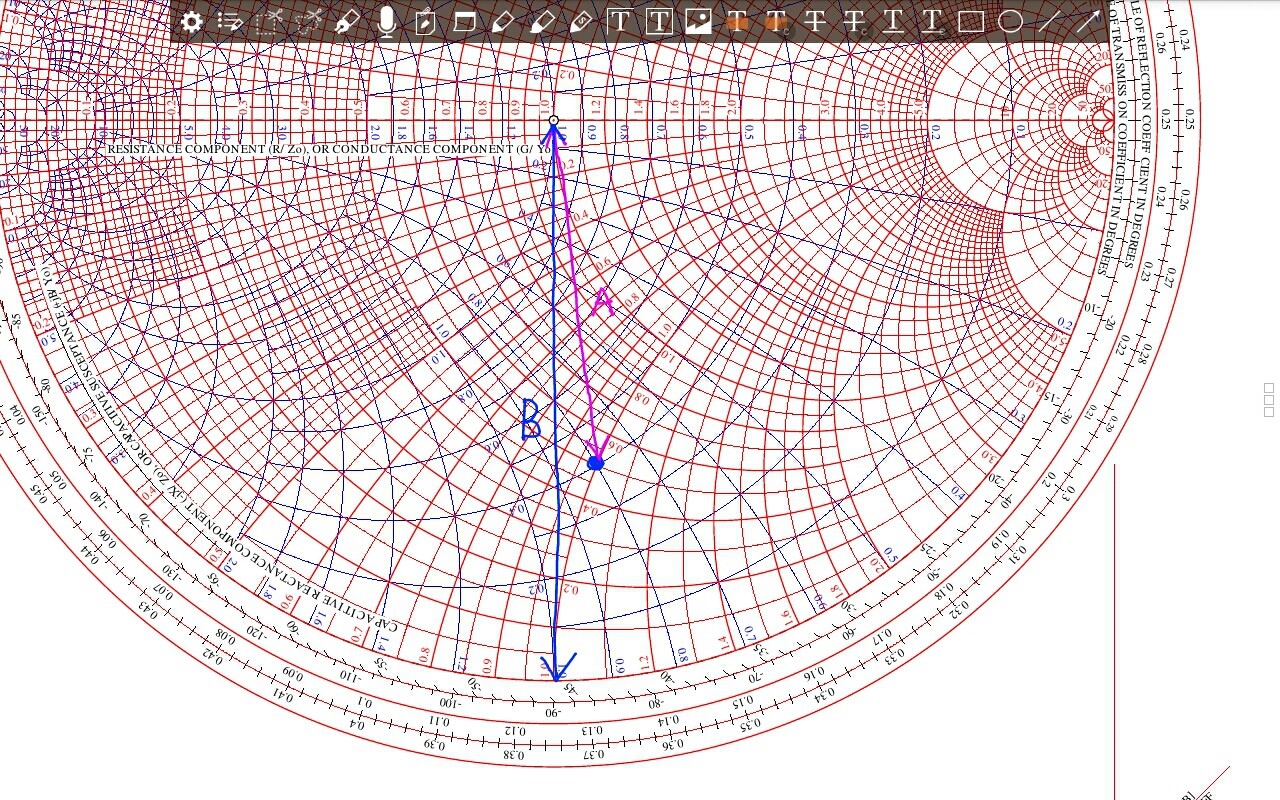The image size is (1280, 800).
Task: Select the second strikethrough text tool
Action: pyautogui.click(x=854, y=21)
